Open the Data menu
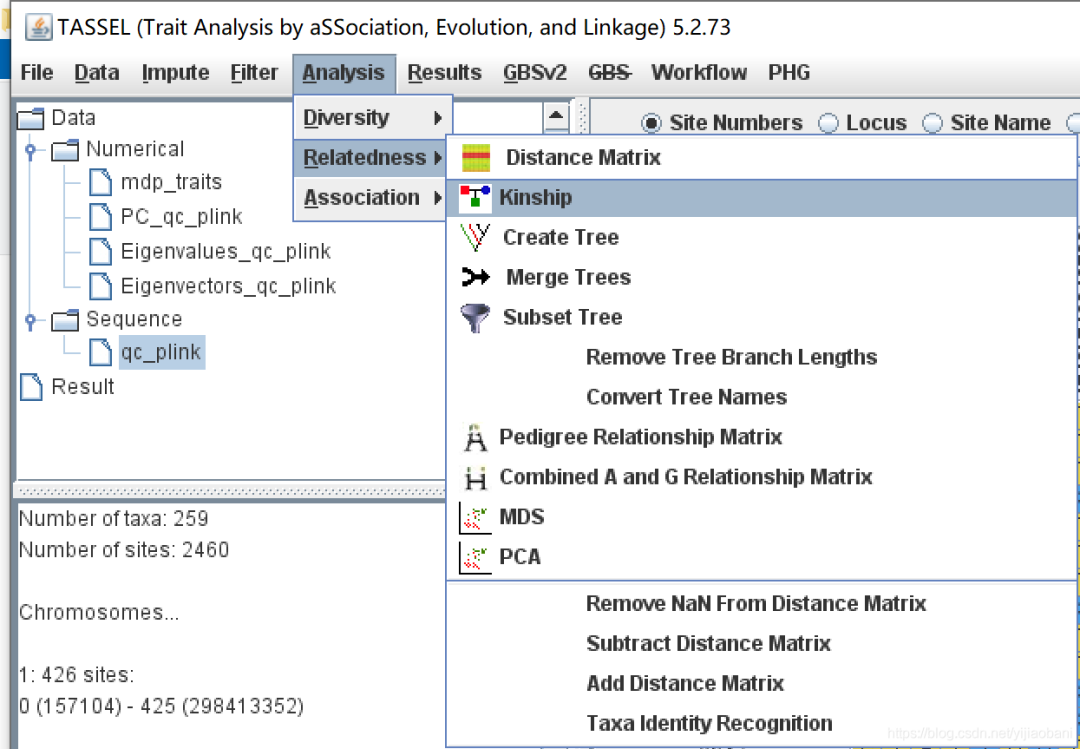 click(x=96, y=72)
